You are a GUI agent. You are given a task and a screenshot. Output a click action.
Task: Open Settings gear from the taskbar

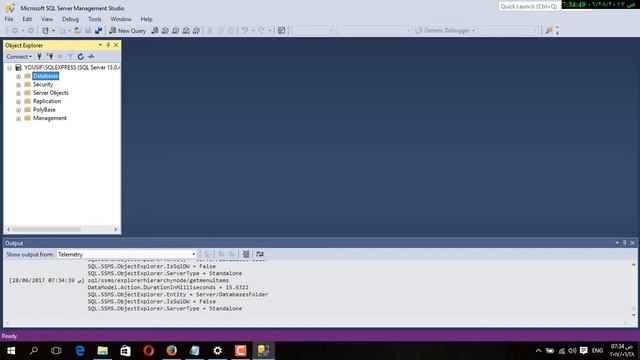coord(218,351)
